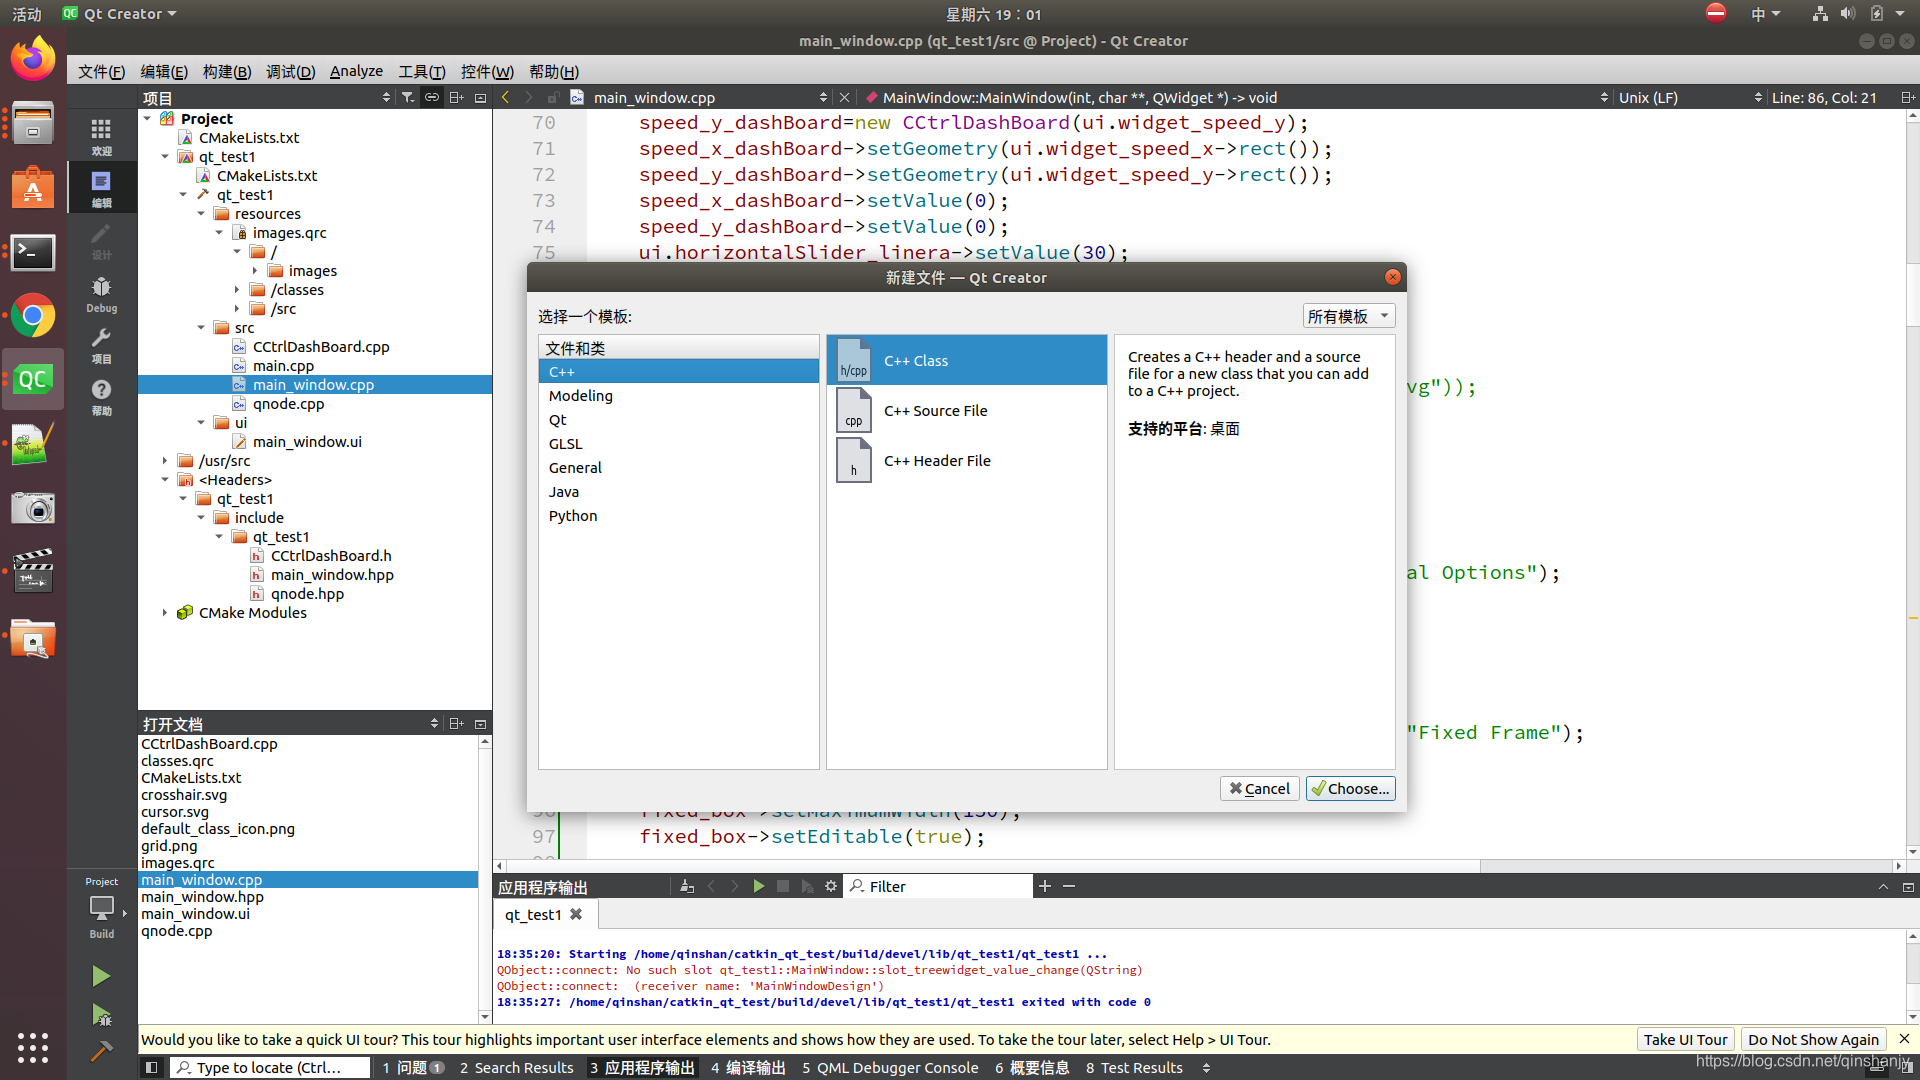Click the filter tree icon in project panel

tap(408, 97)
